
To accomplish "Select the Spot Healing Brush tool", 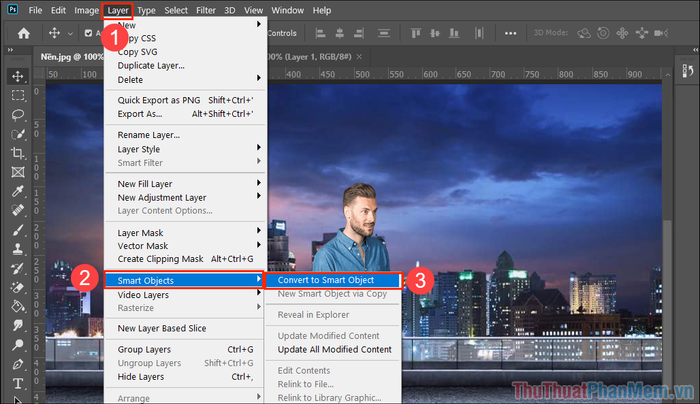I will tap(17, 210).
